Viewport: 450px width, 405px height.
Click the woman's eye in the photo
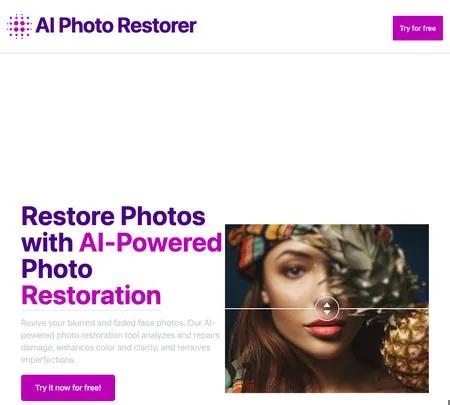[x=295, y=271]
